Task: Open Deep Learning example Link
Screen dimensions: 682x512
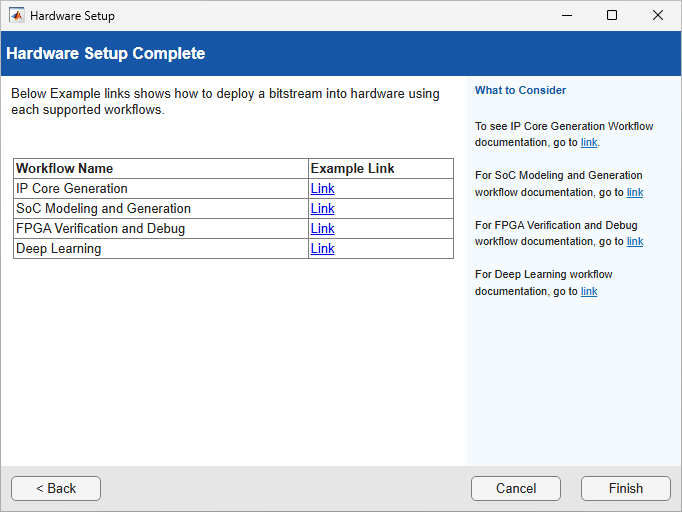Action: point(322,248)
